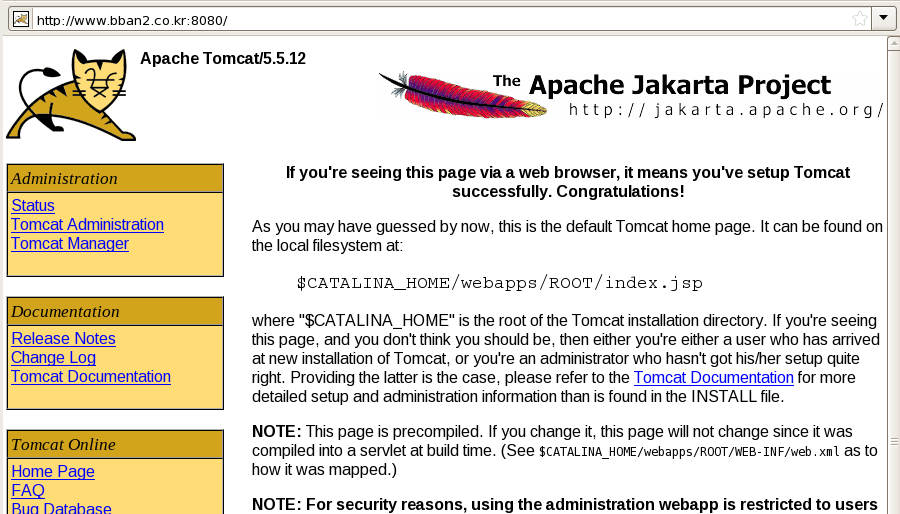Image resolution: width=900 pixels, height=514 pixels.
Task: Click the $CATALINA_HOME/webapps/ROOT/index.jsp path text
Action: pyautogui.click(x=499, y=283)
